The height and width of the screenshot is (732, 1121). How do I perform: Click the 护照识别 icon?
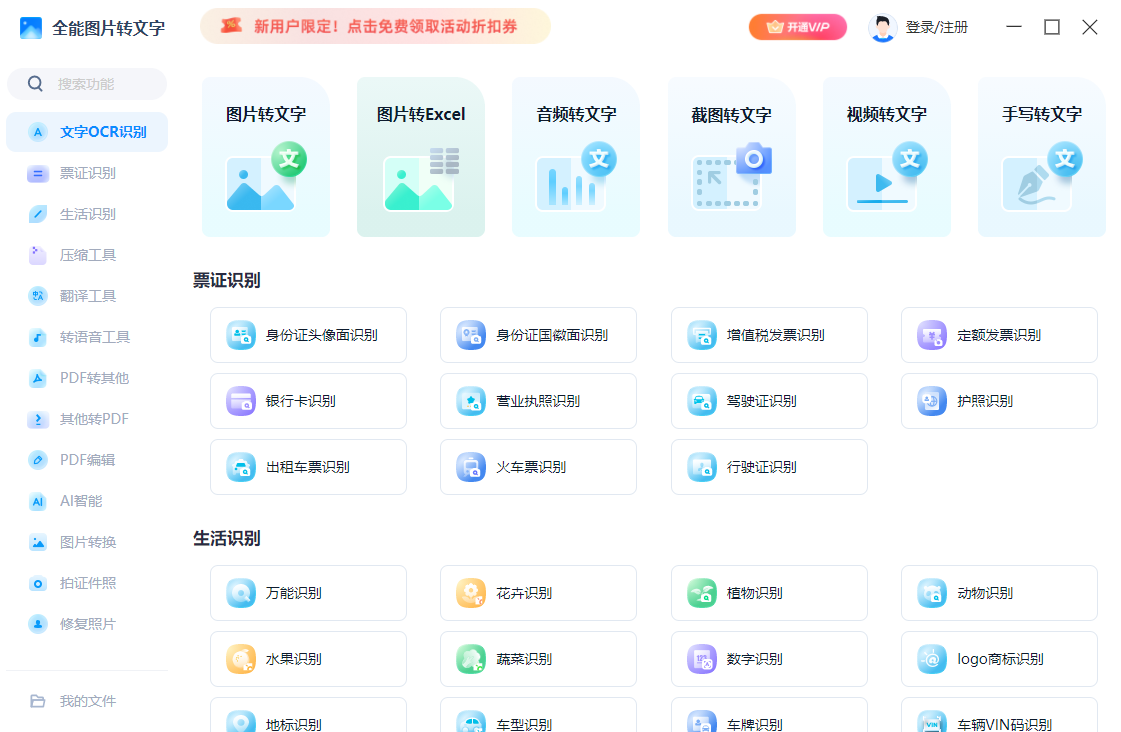pos(932,401)
